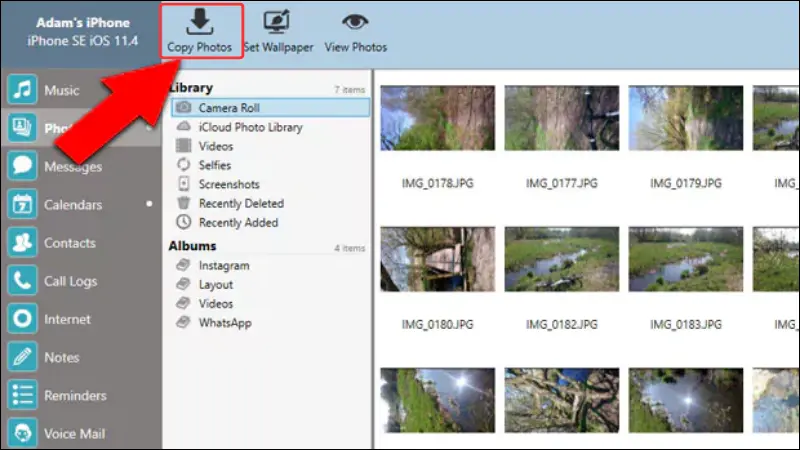Select thumbnail IMG_0177.JPG
This screenshot has width=800, height=450.
click(x=562, y=118)
